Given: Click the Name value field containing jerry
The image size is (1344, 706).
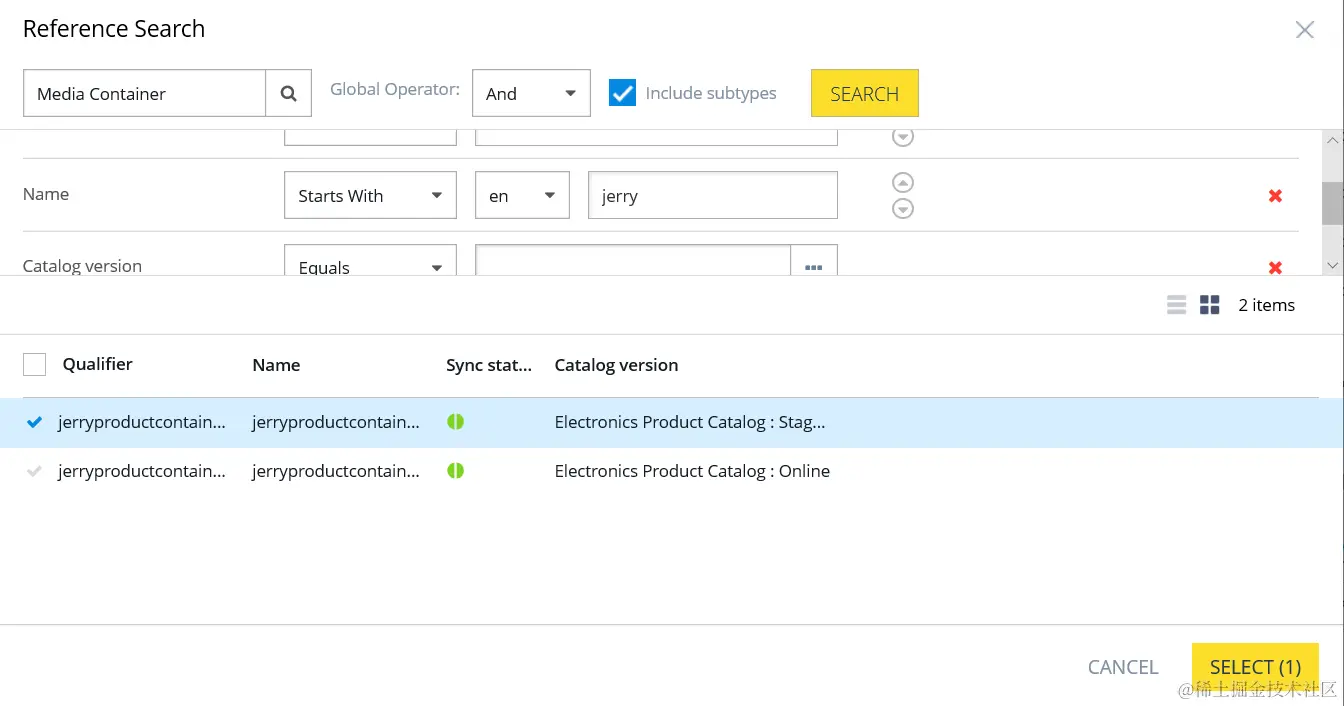Looking at the screenshot, I should coord(712,196).
